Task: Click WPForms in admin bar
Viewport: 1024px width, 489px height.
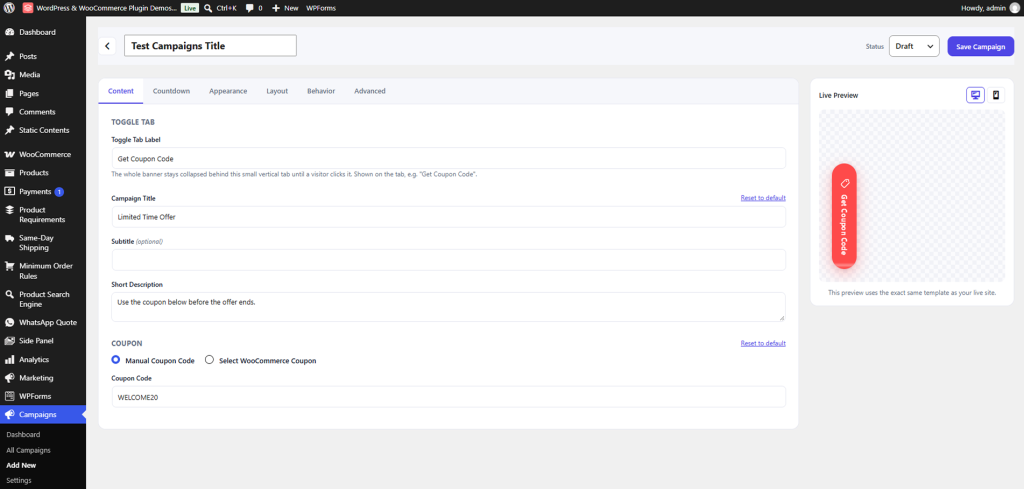Action: (321, 8)
